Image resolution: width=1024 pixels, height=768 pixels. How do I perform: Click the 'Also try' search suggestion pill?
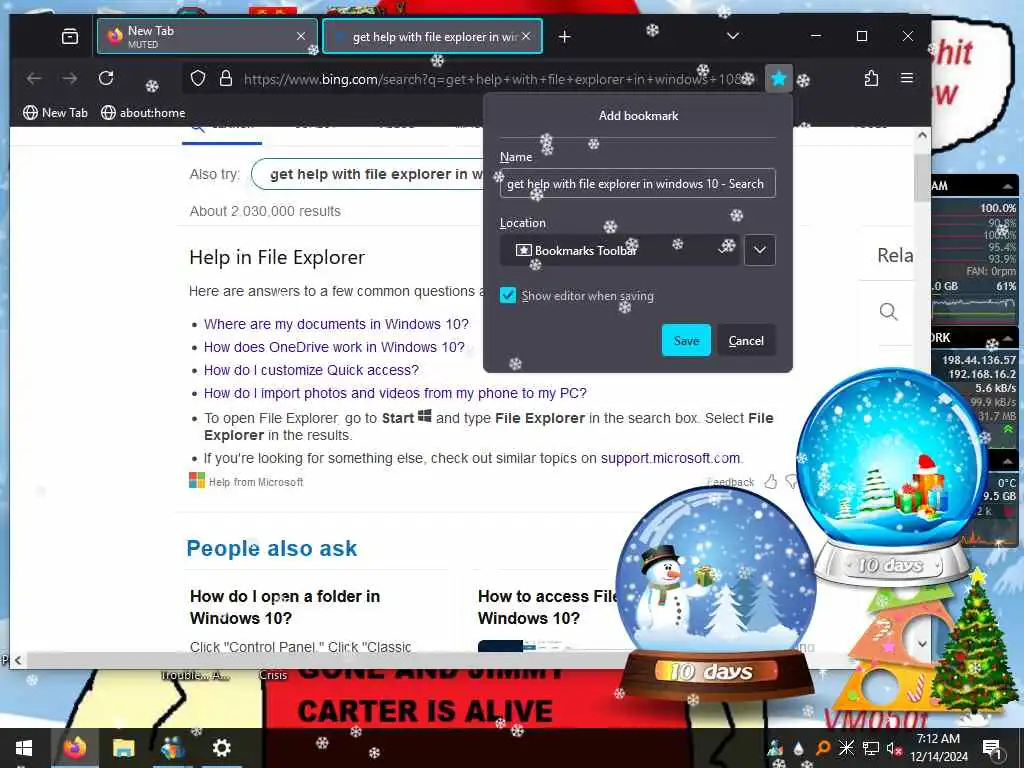coord(369,174)
